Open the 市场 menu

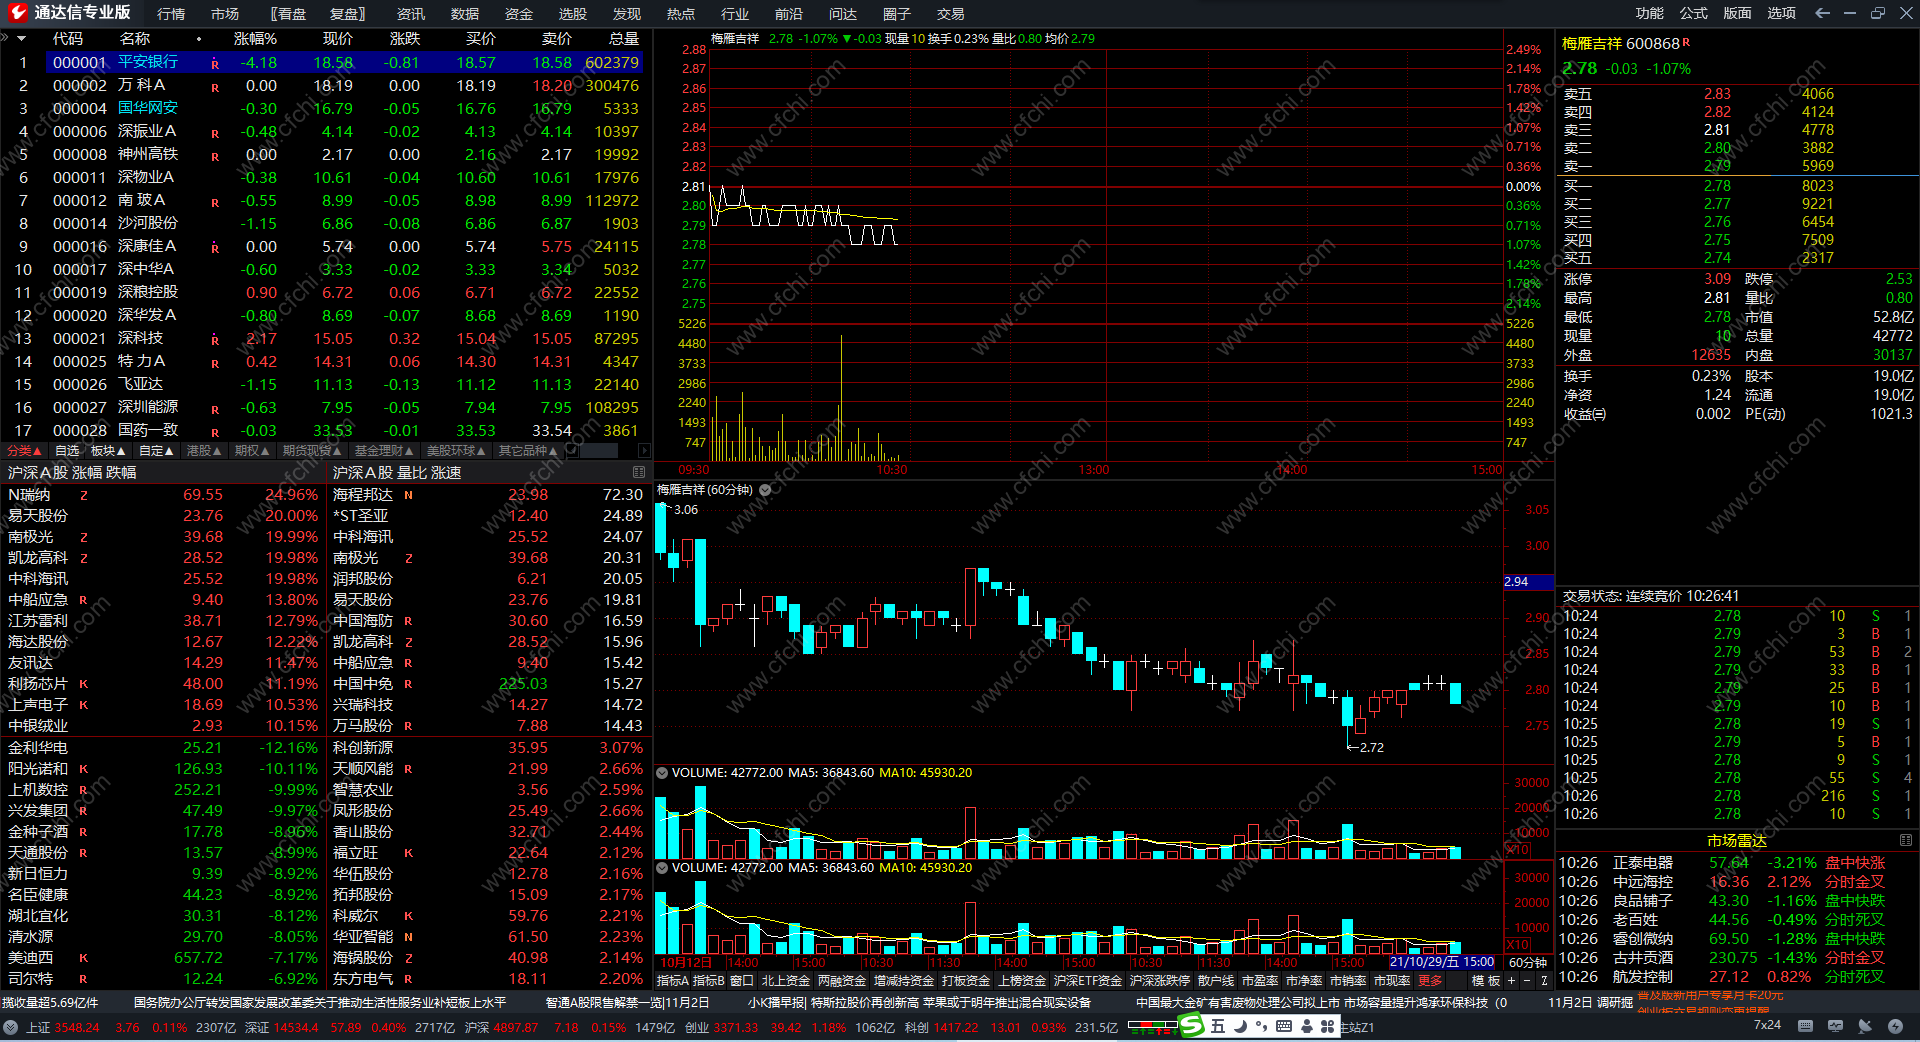click(225, 14)
